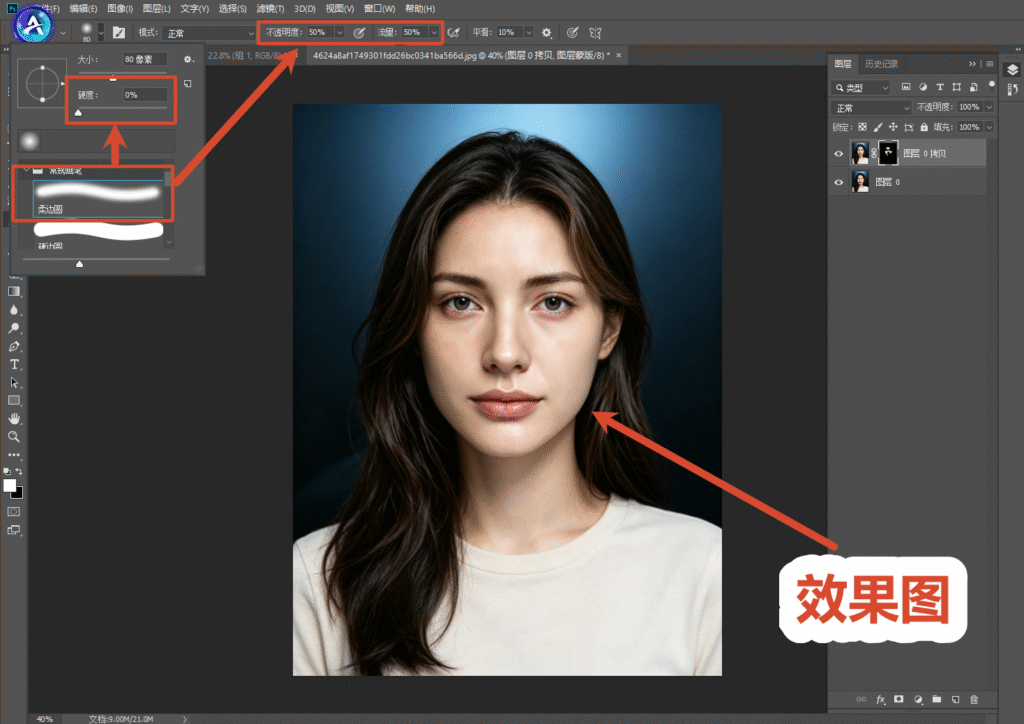Open collapsed Layers panel icon in dock

pos(1012,70)
